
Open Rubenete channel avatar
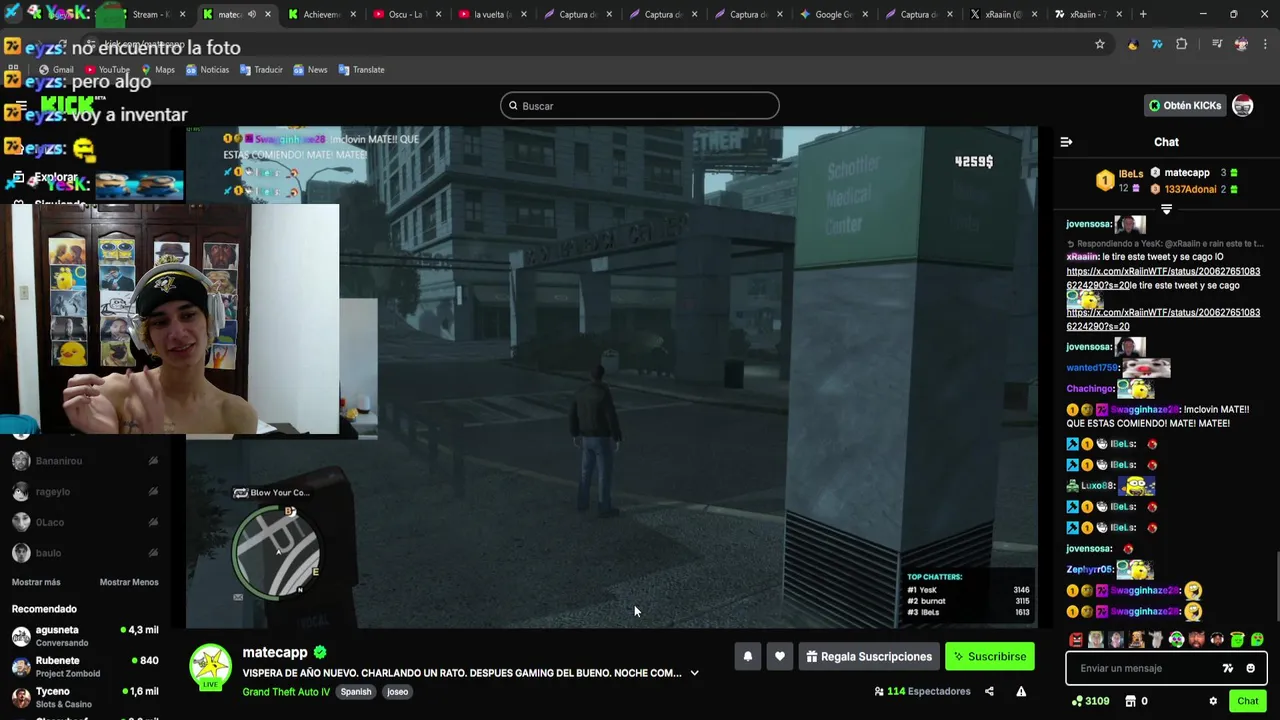[21, 667]
